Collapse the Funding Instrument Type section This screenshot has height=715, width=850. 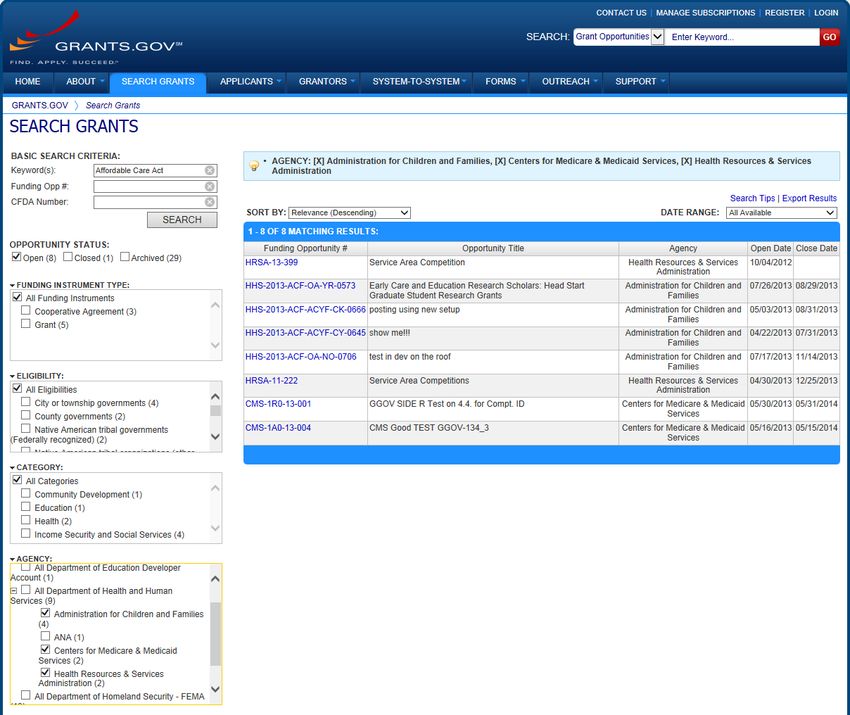(x=12, y=285)
